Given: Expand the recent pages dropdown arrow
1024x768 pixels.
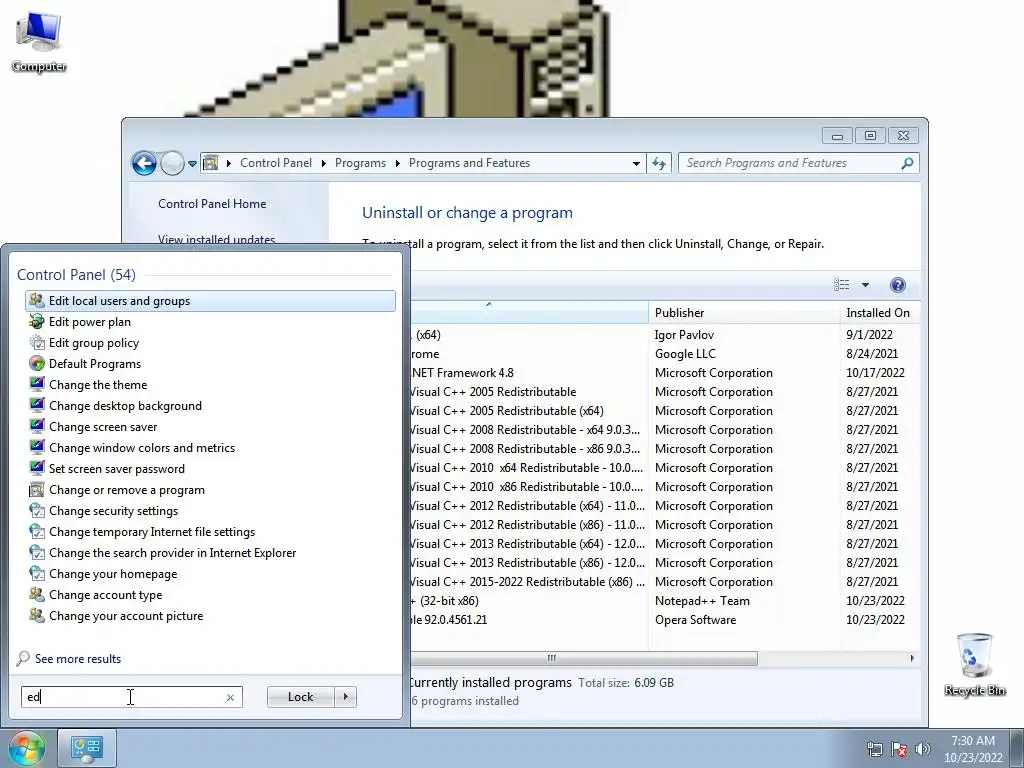Looking at the screenshot, I should 192,163.
